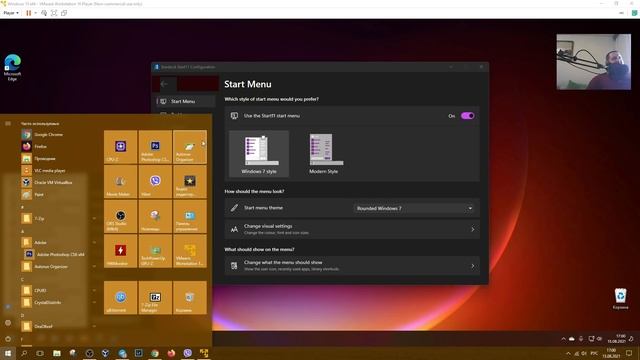The image size is (640, 360).
Task: Open the Player menu in VMware toolbar
Action: pyautogui.click(x=11, y=13)
